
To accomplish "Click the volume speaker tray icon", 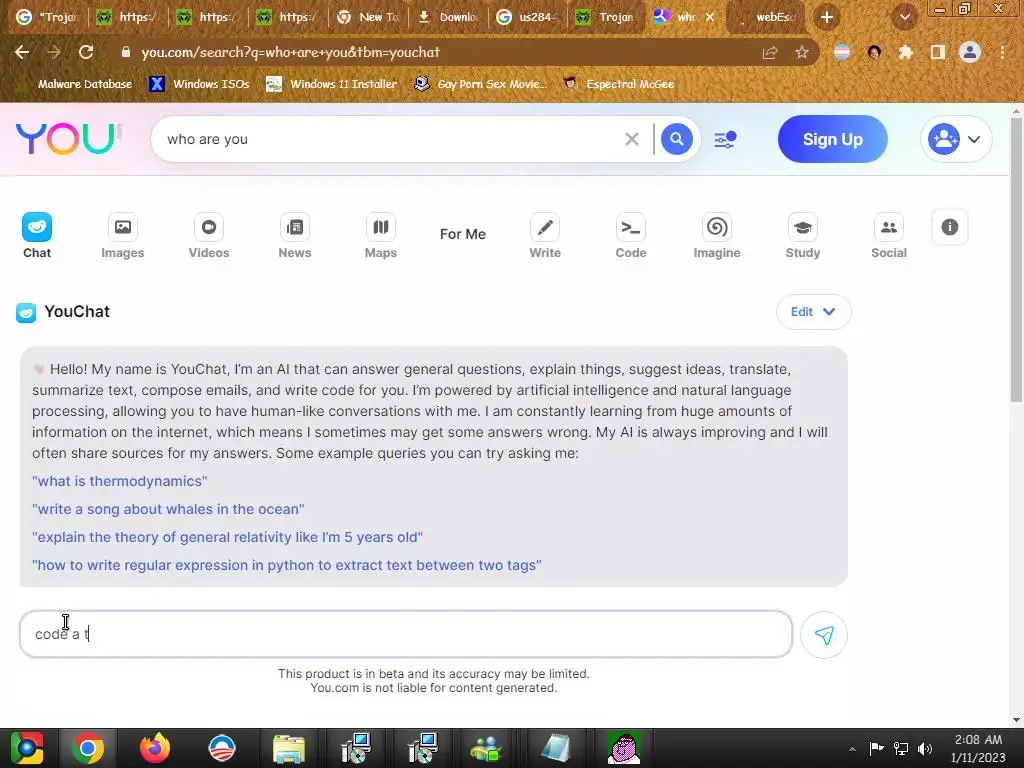I will pos(925,749).
